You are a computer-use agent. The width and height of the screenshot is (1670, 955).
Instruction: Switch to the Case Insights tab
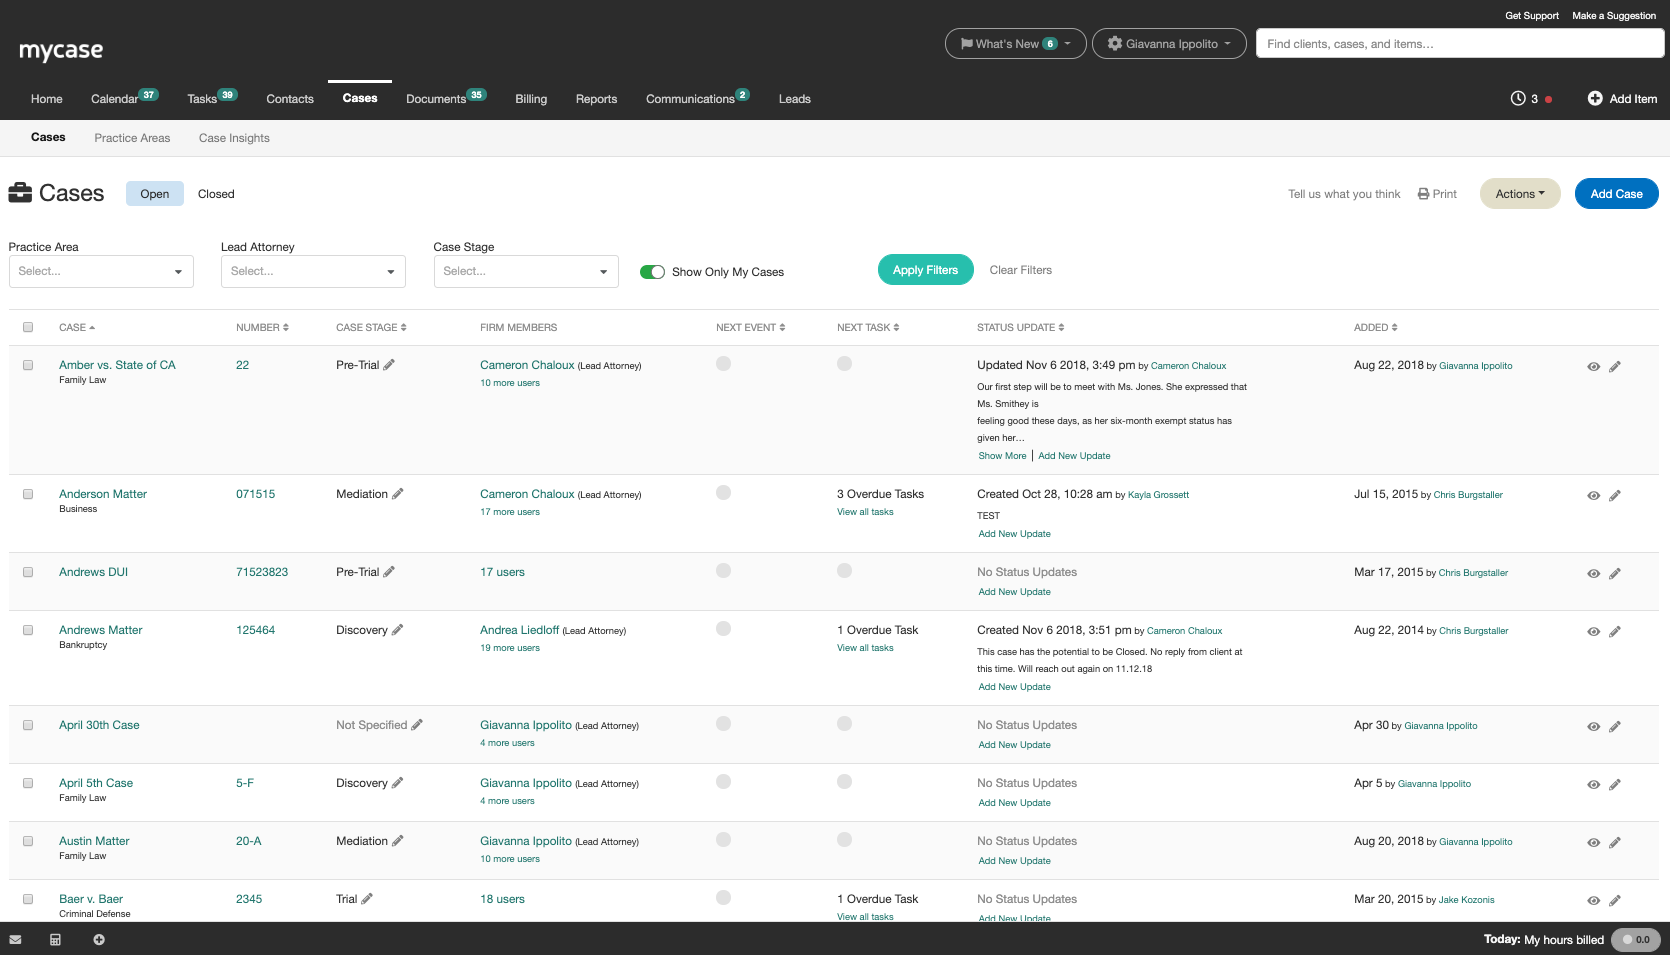coord(234,138)
